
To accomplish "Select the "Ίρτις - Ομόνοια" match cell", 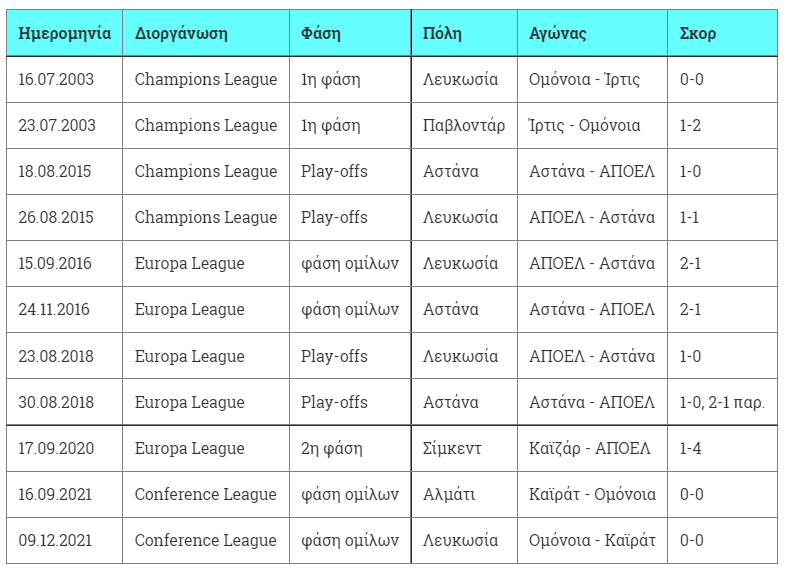I will (584, 125).
